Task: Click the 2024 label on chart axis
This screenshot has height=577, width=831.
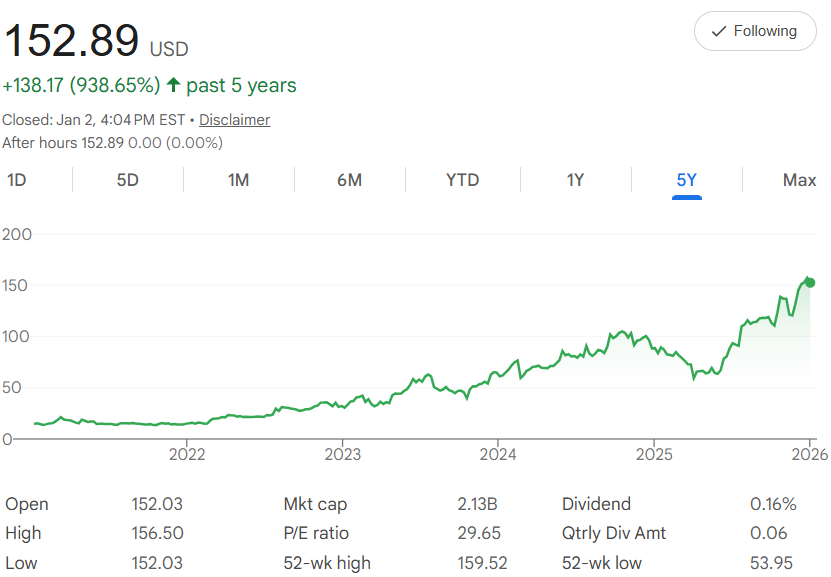Action: [x=497, y=455]
